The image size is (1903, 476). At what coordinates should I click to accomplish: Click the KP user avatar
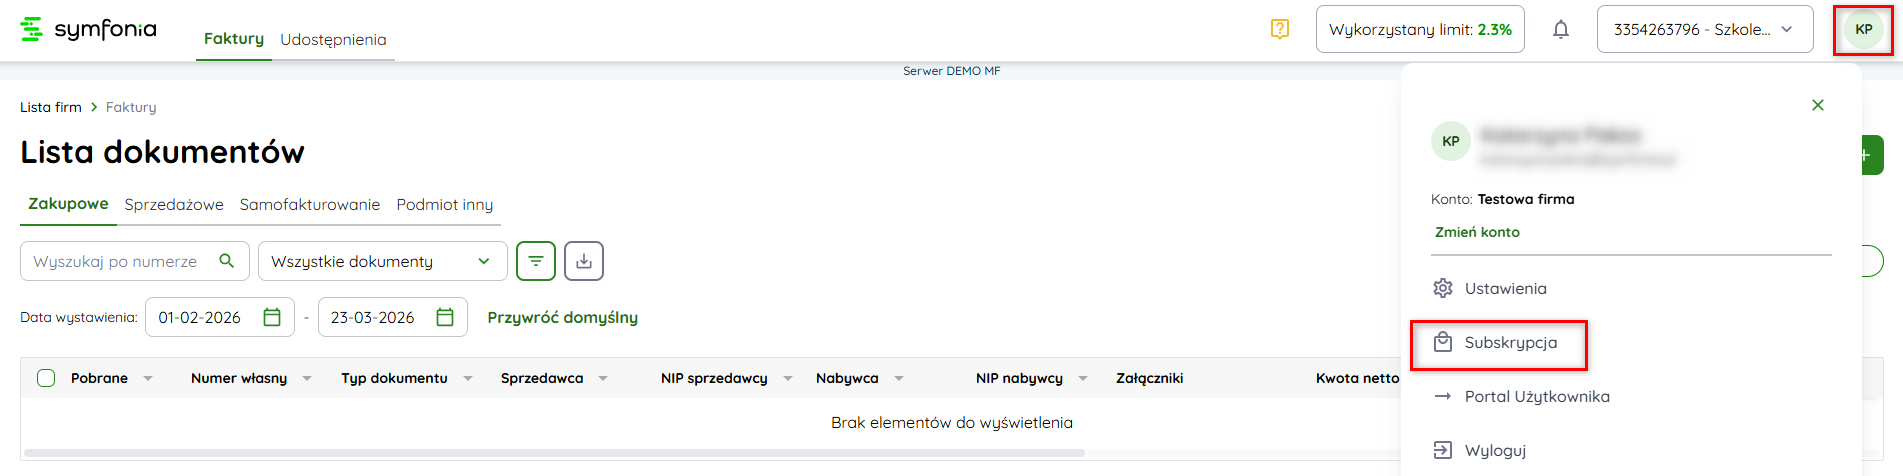point(1863,29)
